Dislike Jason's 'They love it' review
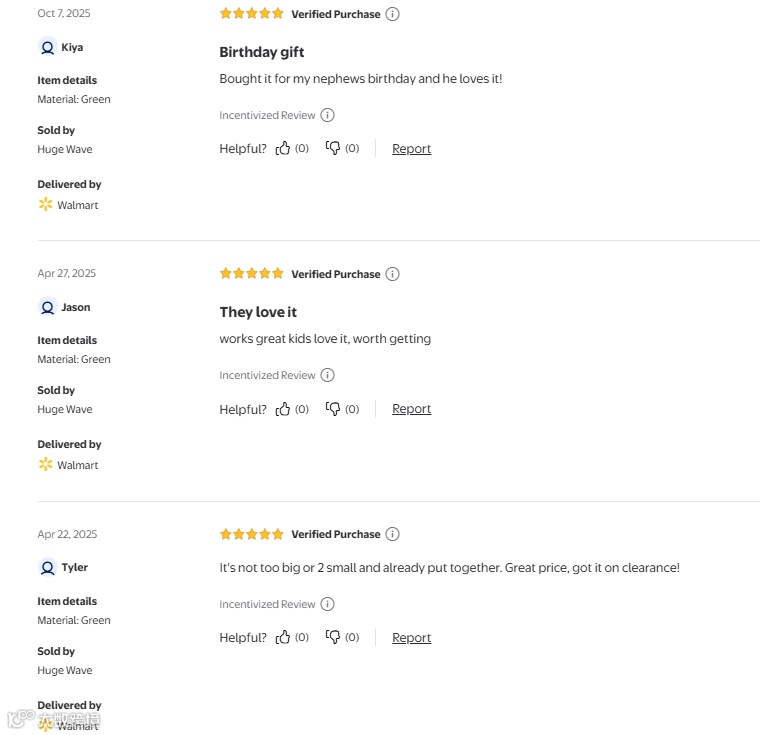This screenshot has height=735, width=760. (x=333, y=409)
